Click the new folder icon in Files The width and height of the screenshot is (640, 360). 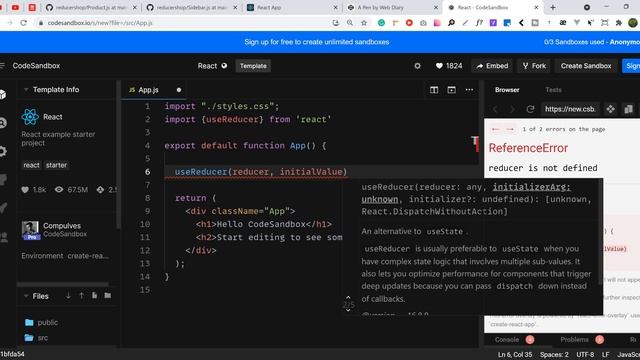pos(108,296)
